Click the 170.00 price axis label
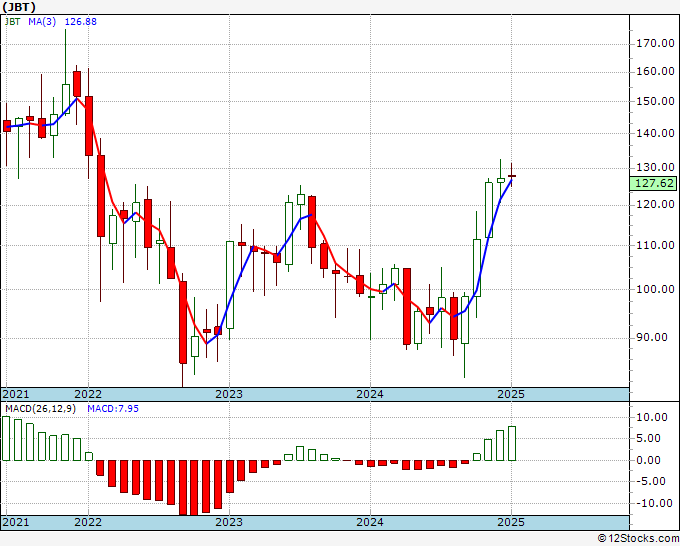 [655, 43]
